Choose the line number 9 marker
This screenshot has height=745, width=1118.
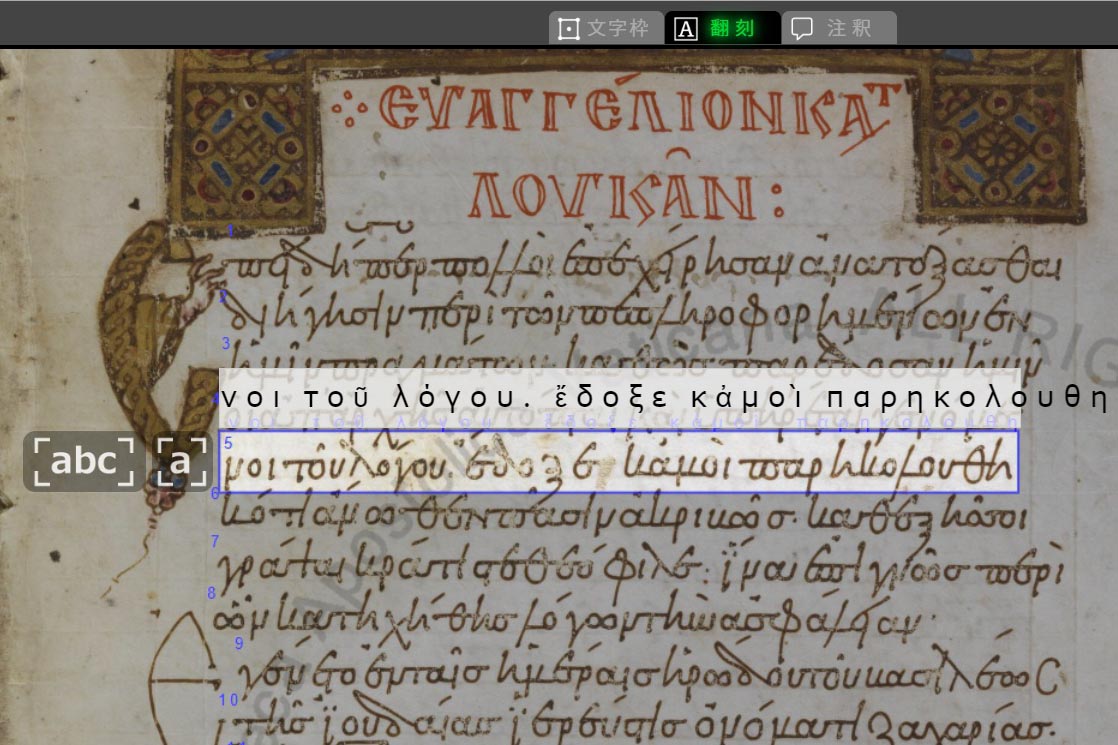coord(239,643)
